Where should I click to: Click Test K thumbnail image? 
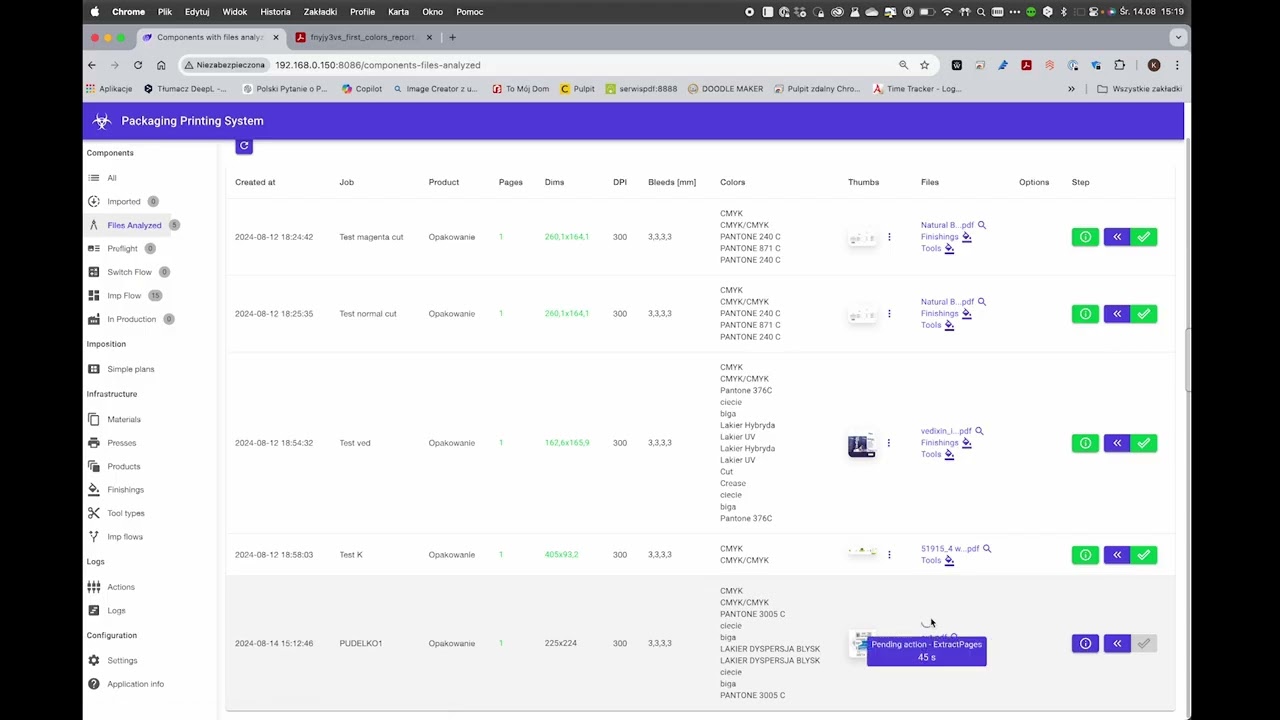(x=862, y=551)
